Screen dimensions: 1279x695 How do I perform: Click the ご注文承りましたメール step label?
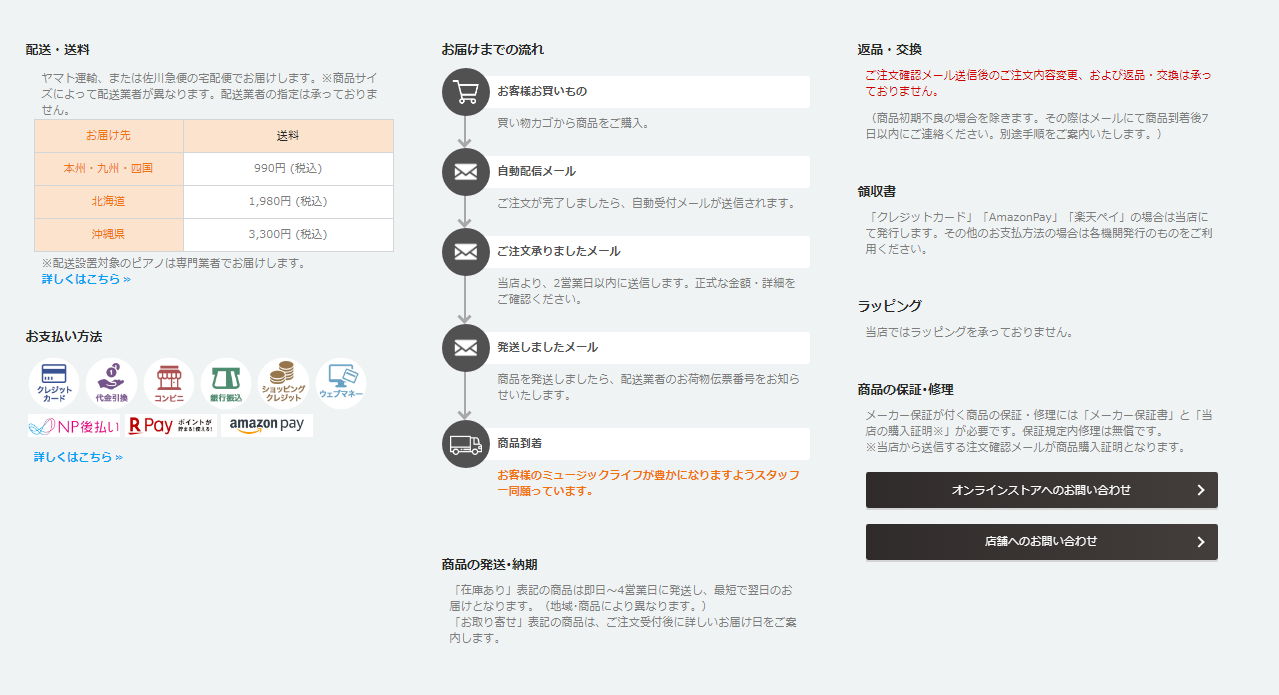559,251
